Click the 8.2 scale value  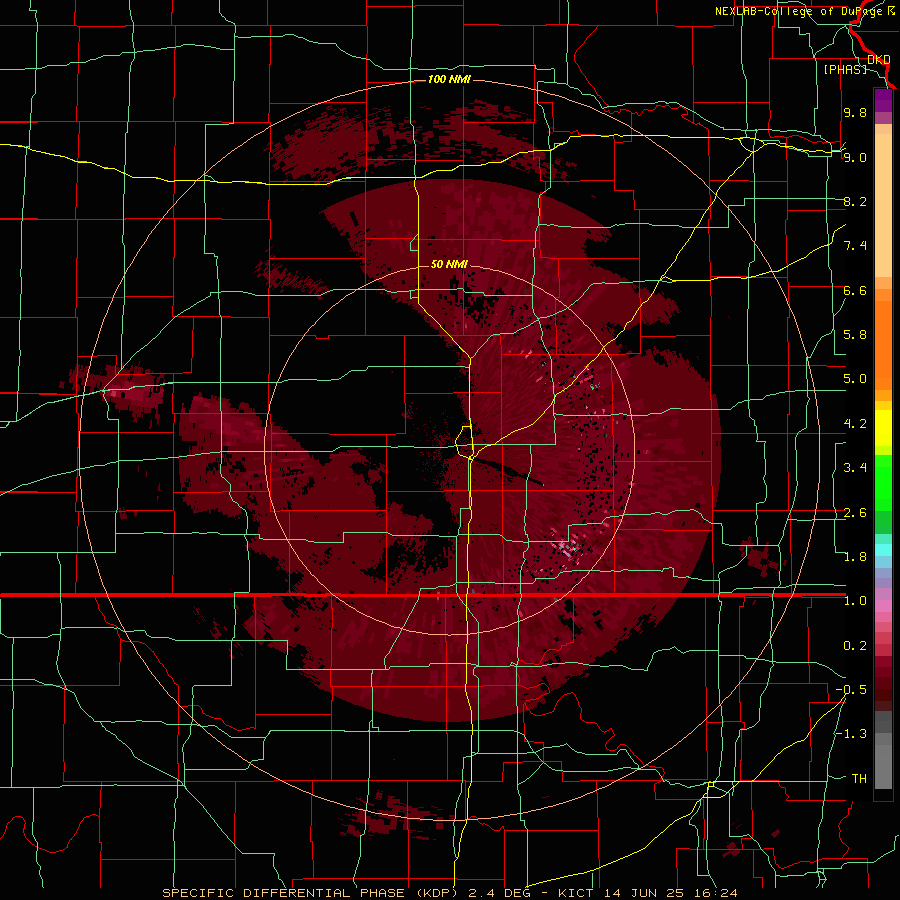pos(855,201)
